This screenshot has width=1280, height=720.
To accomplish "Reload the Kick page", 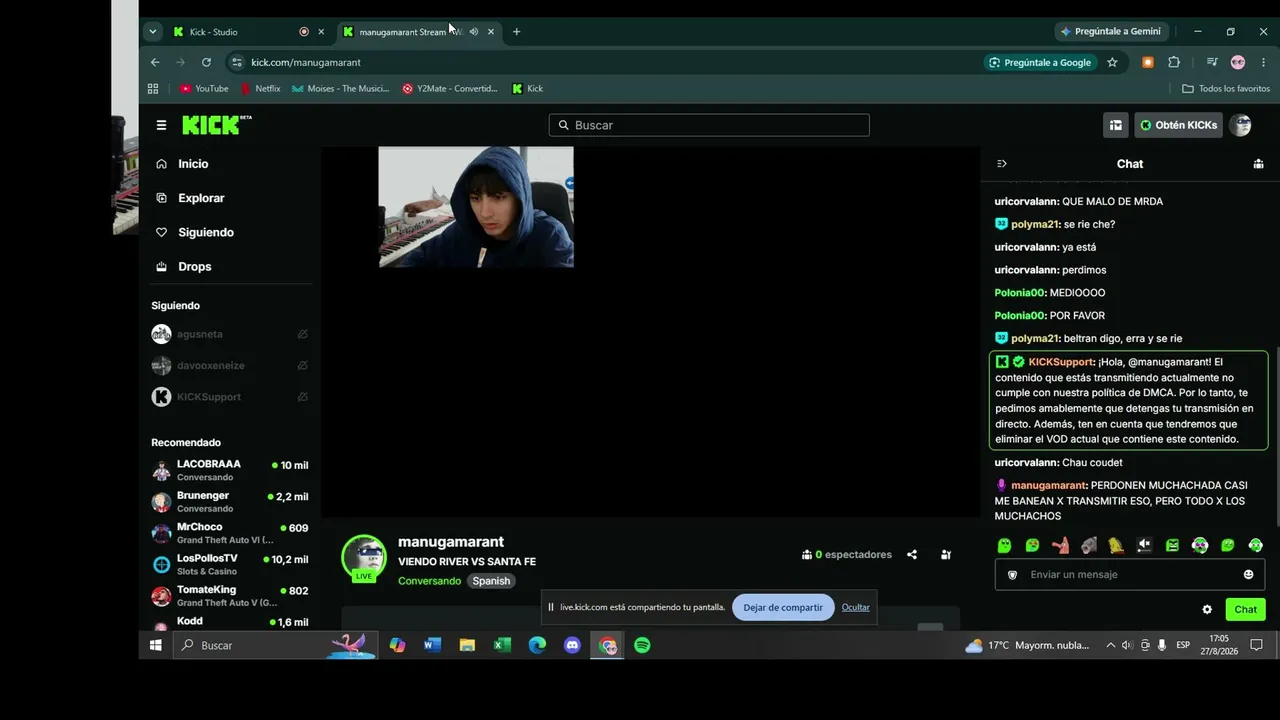I will click(206, 62).
